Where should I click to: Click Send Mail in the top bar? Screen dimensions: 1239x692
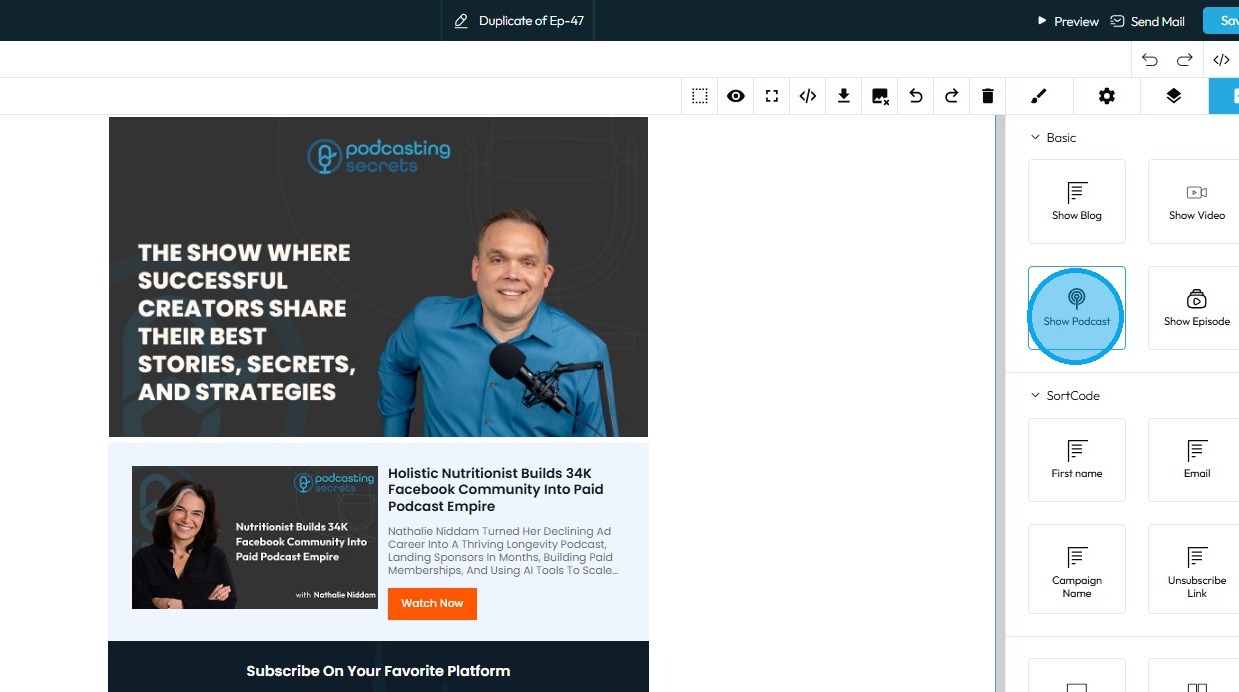(1148, 21)
